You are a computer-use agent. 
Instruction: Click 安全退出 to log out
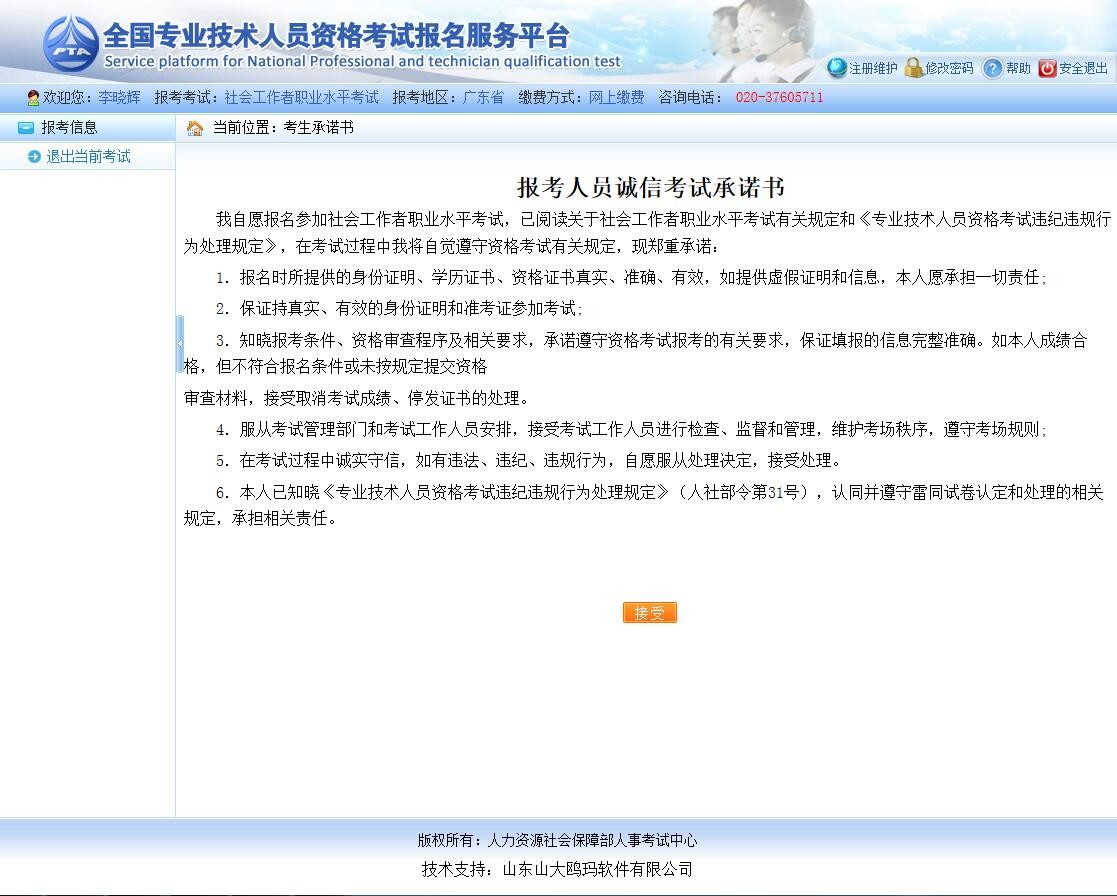(x=1083, y=68)
